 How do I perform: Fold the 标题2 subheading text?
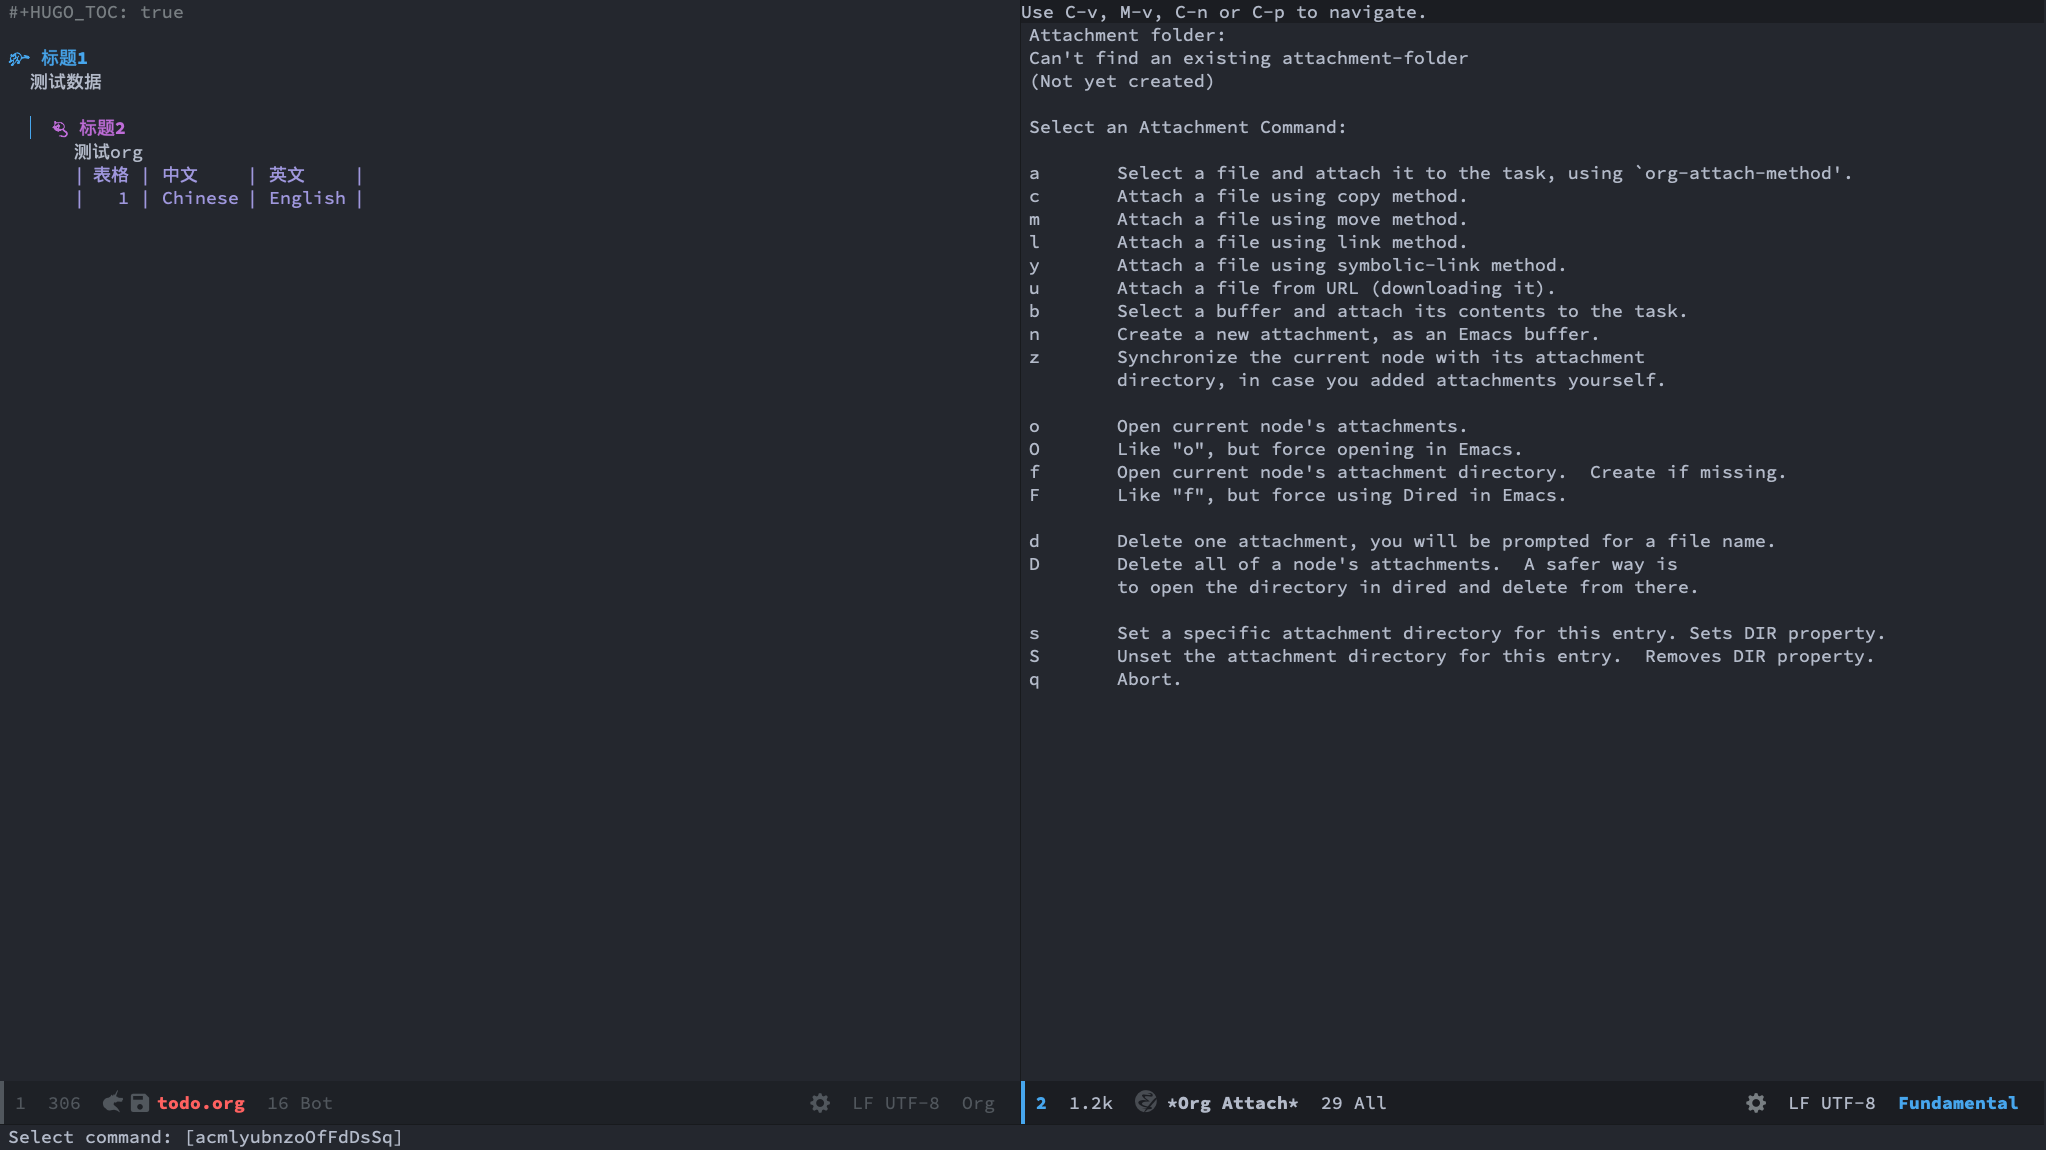(x=102, y=128)
